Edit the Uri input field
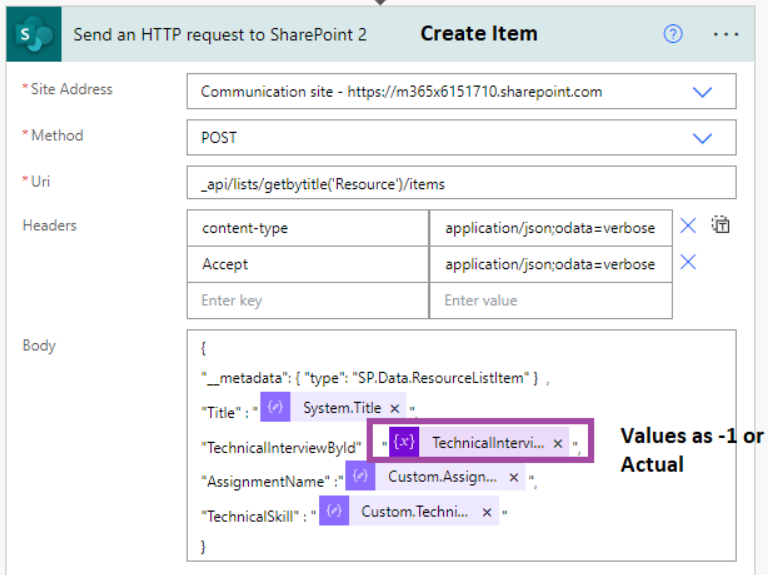The width and height of the screenshot is (769, 575). [461, 183]
